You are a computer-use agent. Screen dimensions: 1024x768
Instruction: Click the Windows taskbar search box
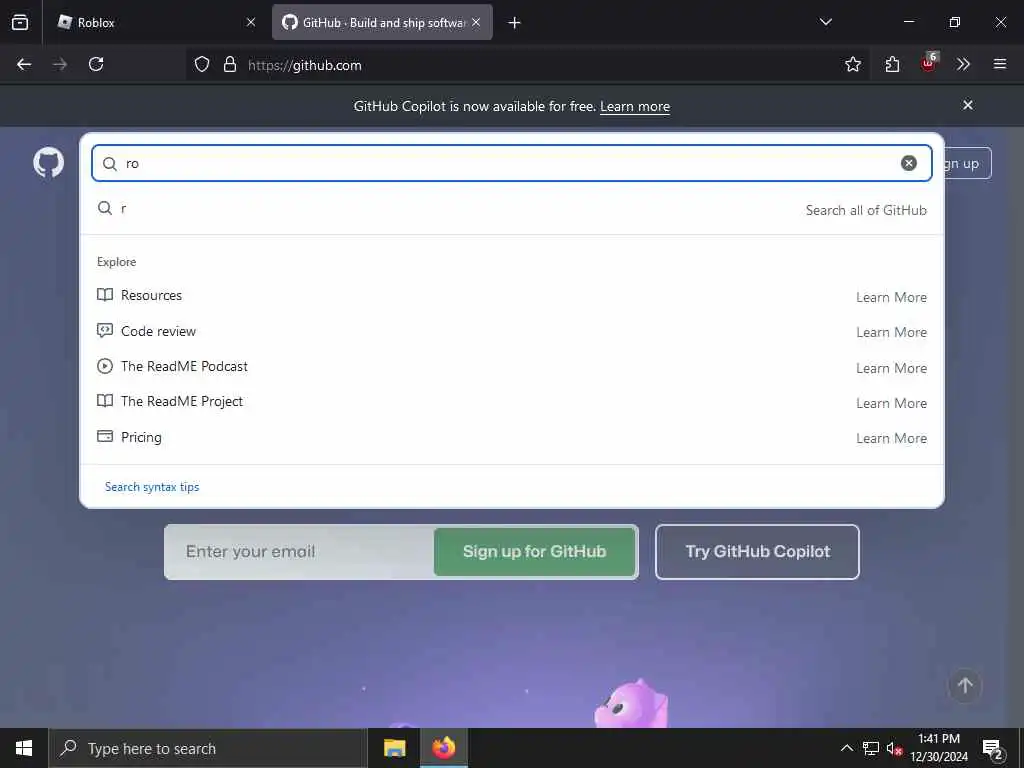tap(208, 748)
